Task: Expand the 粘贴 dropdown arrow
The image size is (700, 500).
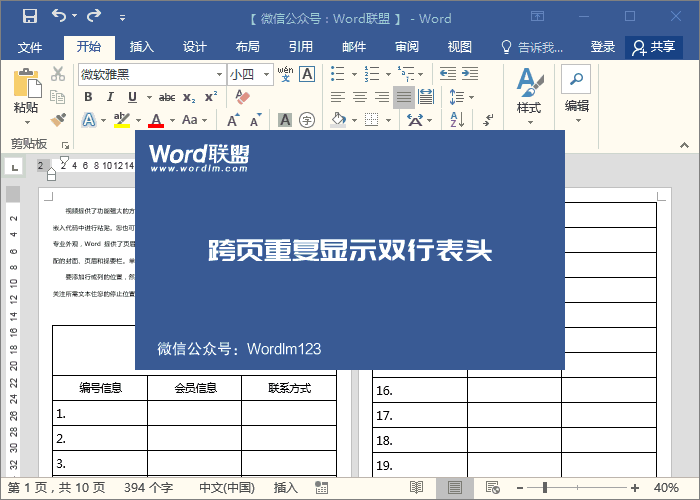Action: [x=27, y=122]
